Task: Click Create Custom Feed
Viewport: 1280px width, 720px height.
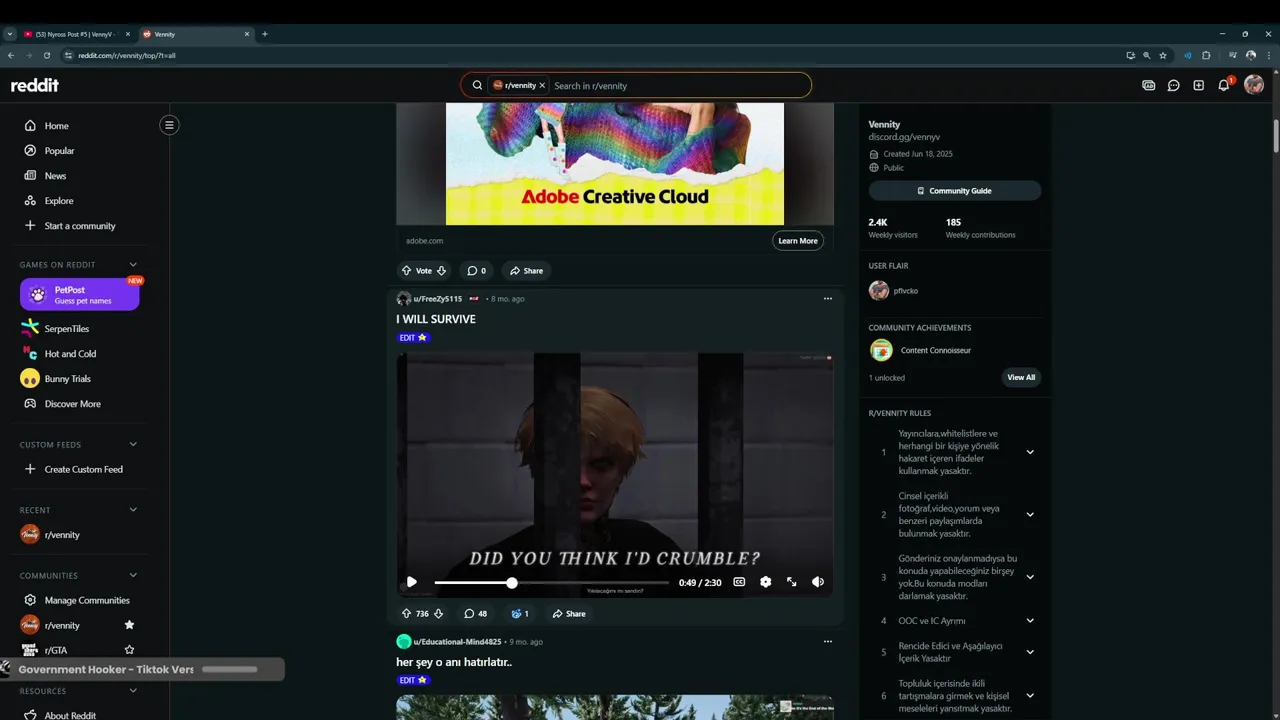Action: click(82, 469)
